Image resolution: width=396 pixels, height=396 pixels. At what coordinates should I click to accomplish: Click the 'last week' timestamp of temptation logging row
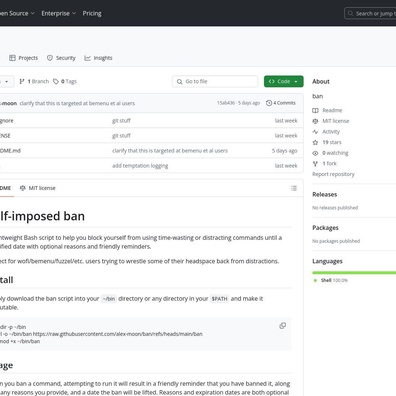tap(286, 166)
